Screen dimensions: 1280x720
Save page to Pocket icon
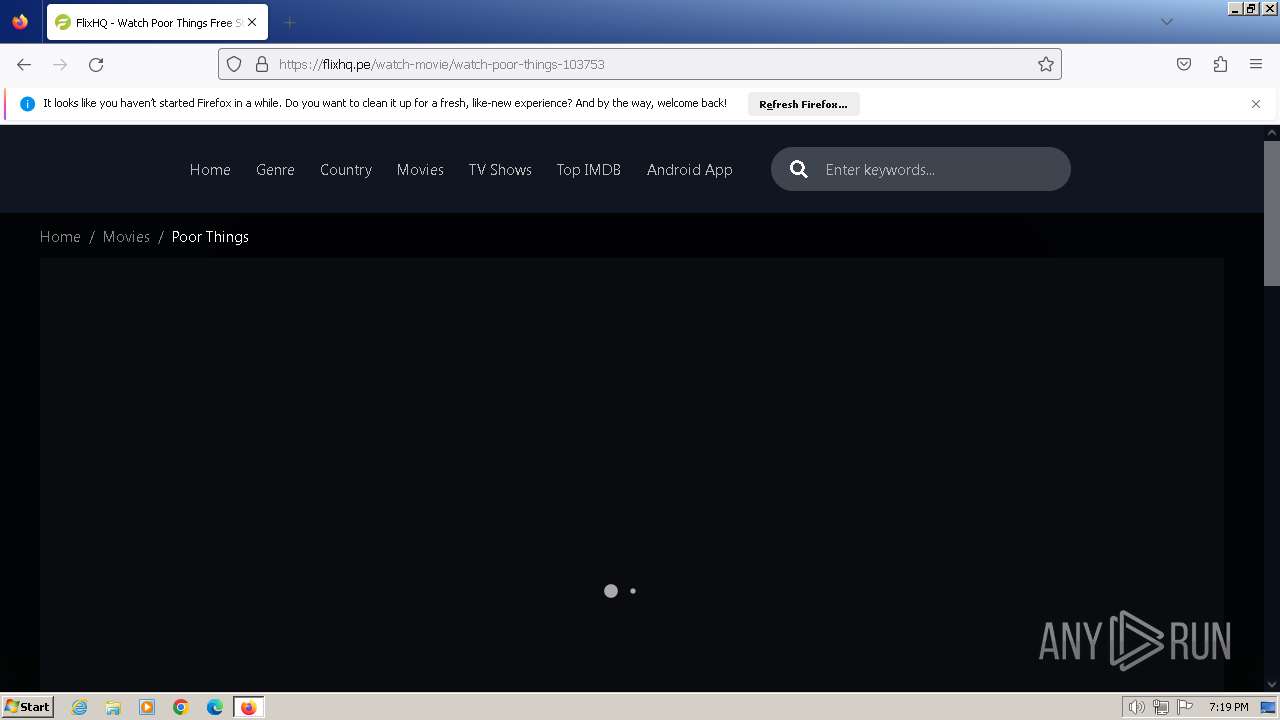[1184, 64]
